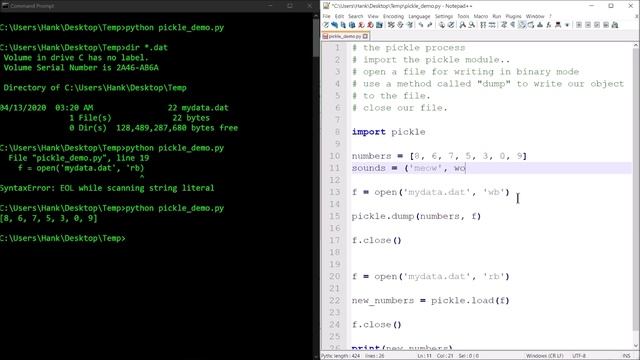Open the Tools menu

(x=463, y=16)
